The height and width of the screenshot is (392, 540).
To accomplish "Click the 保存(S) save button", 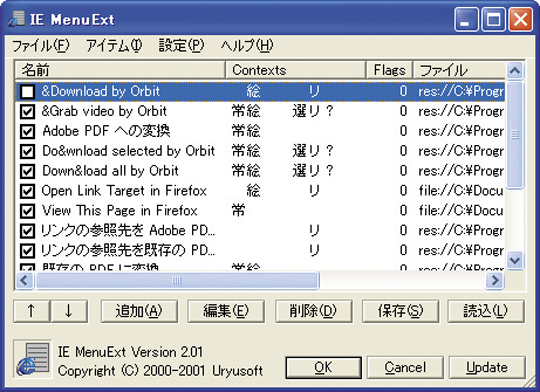I will pyautogui.click(x=401, y=311).
